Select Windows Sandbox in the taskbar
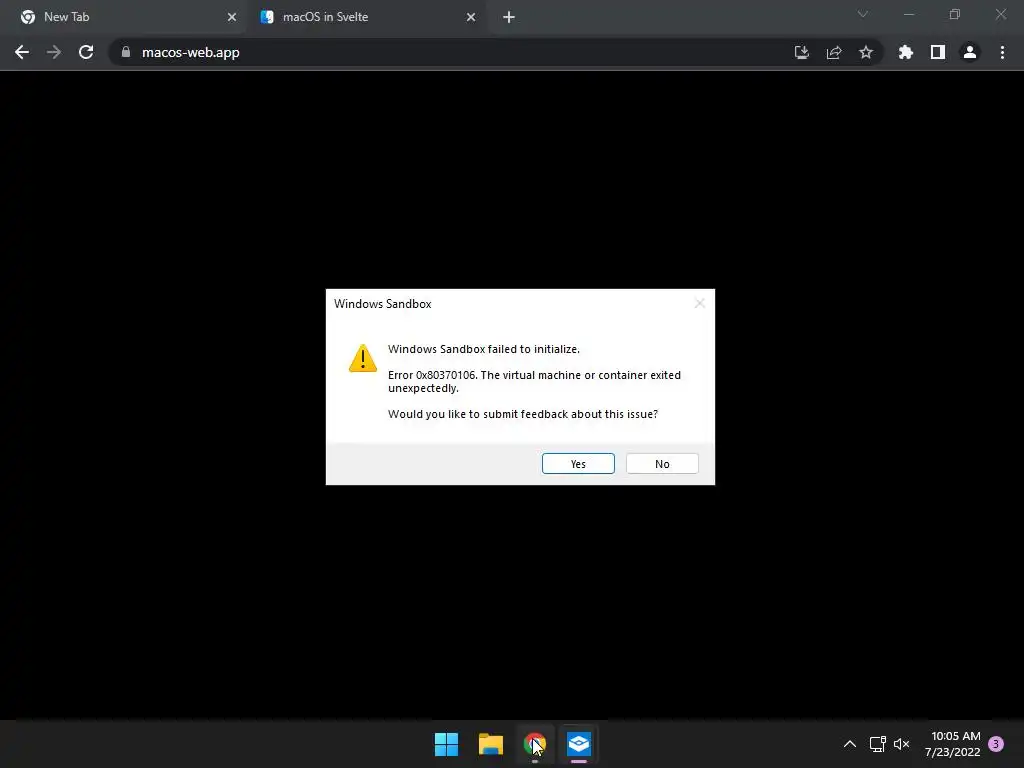 [x=579, y=744]
